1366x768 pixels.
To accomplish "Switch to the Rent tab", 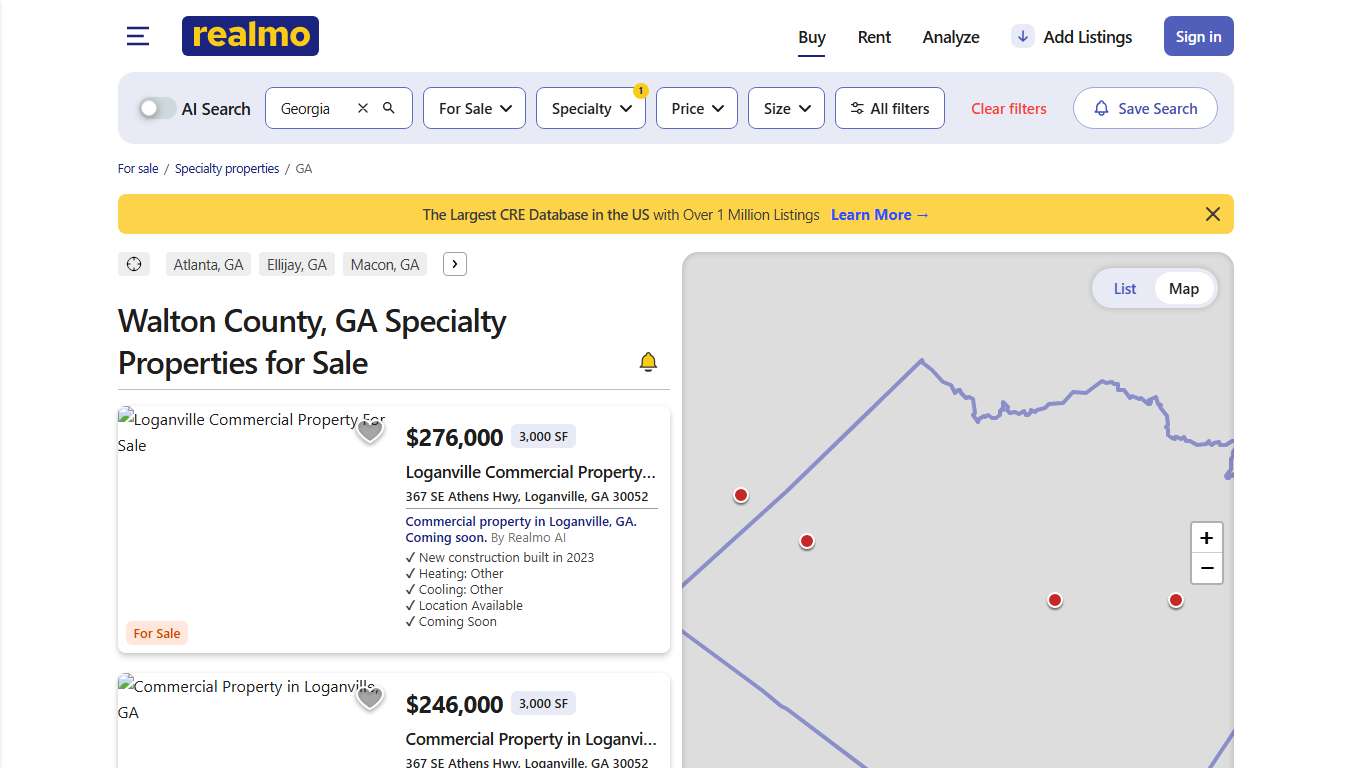I will coord(874,37).
